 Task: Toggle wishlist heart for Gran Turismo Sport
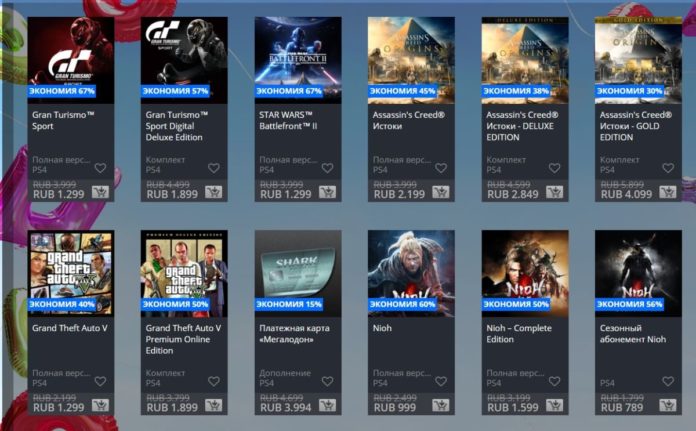click(x=100, y=168)
